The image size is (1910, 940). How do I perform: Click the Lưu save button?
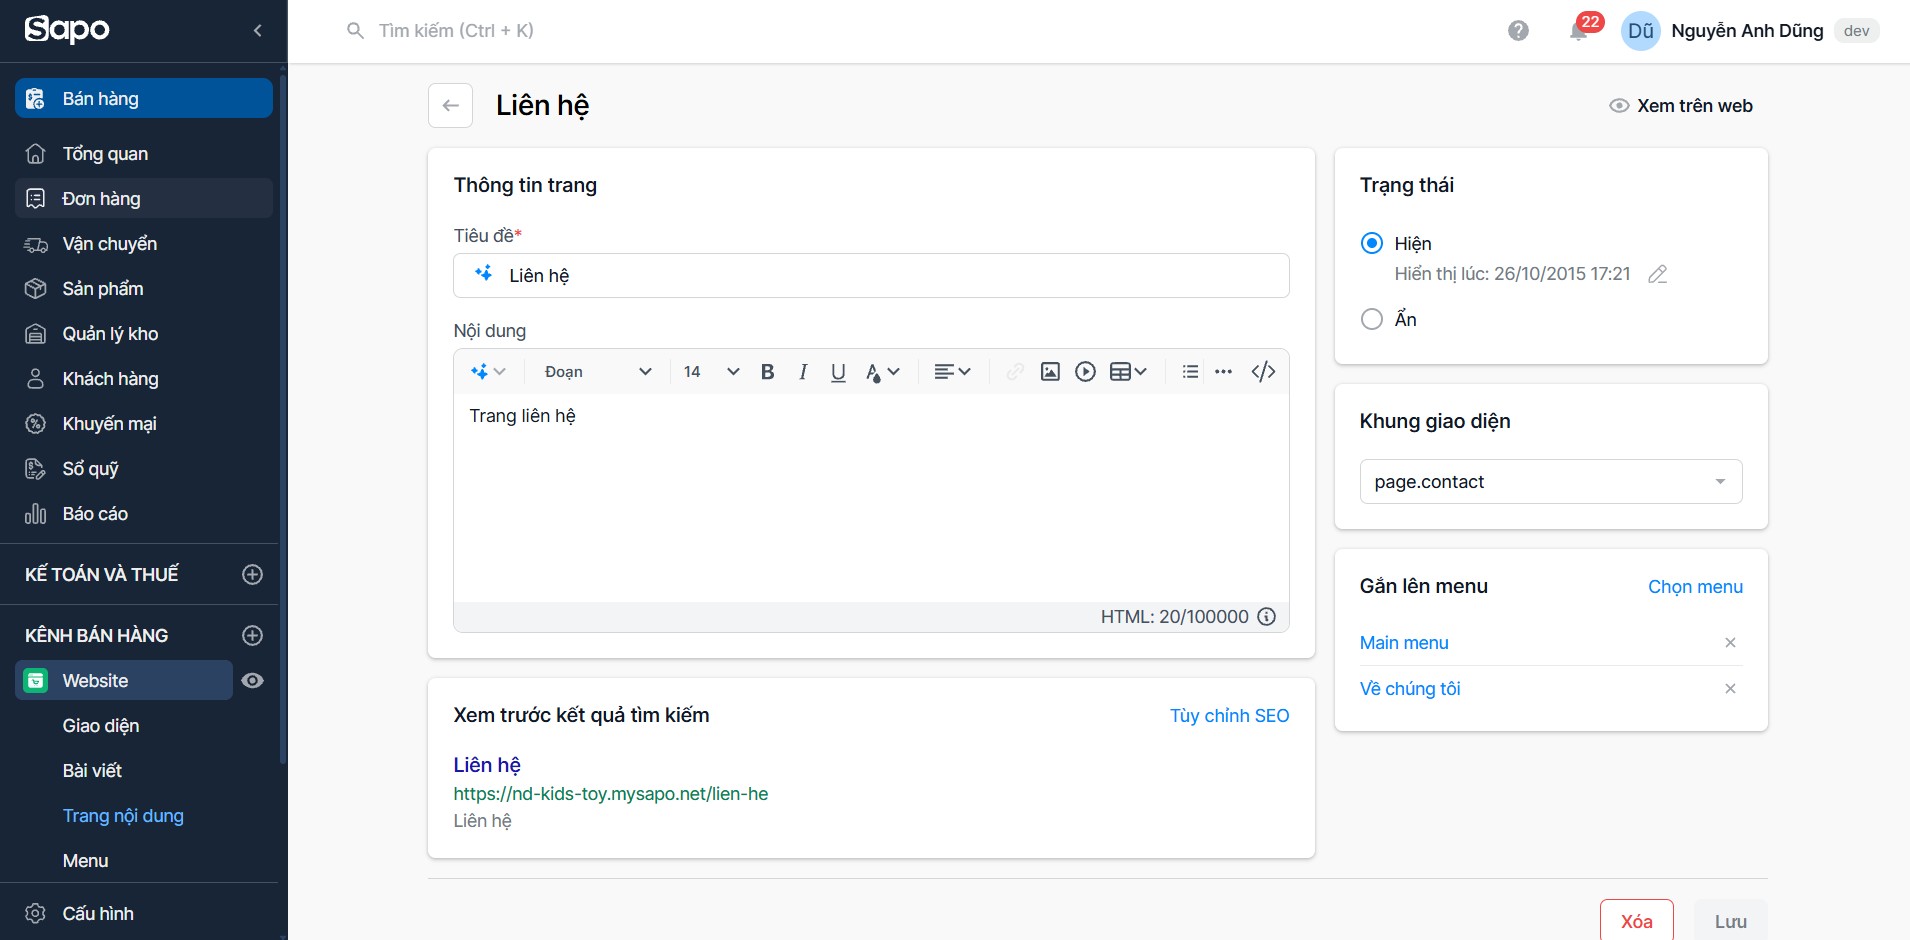pyautogui.click(x=1731, y=920)
